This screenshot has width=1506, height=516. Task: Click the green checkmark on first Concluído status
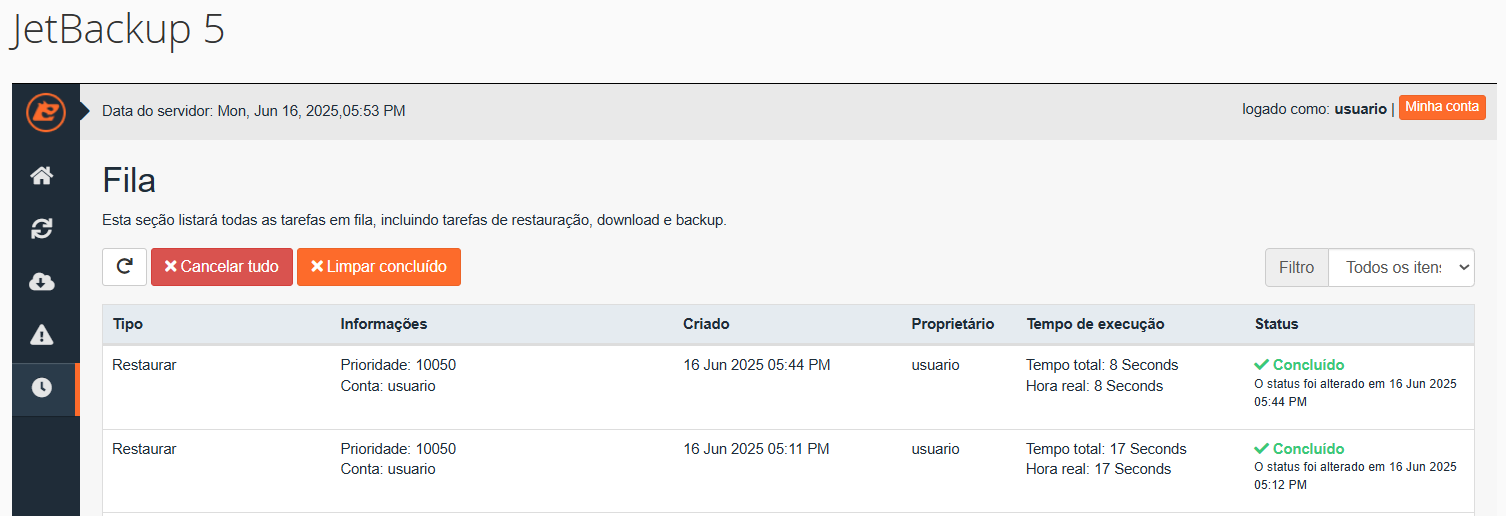coord(1261,365)
